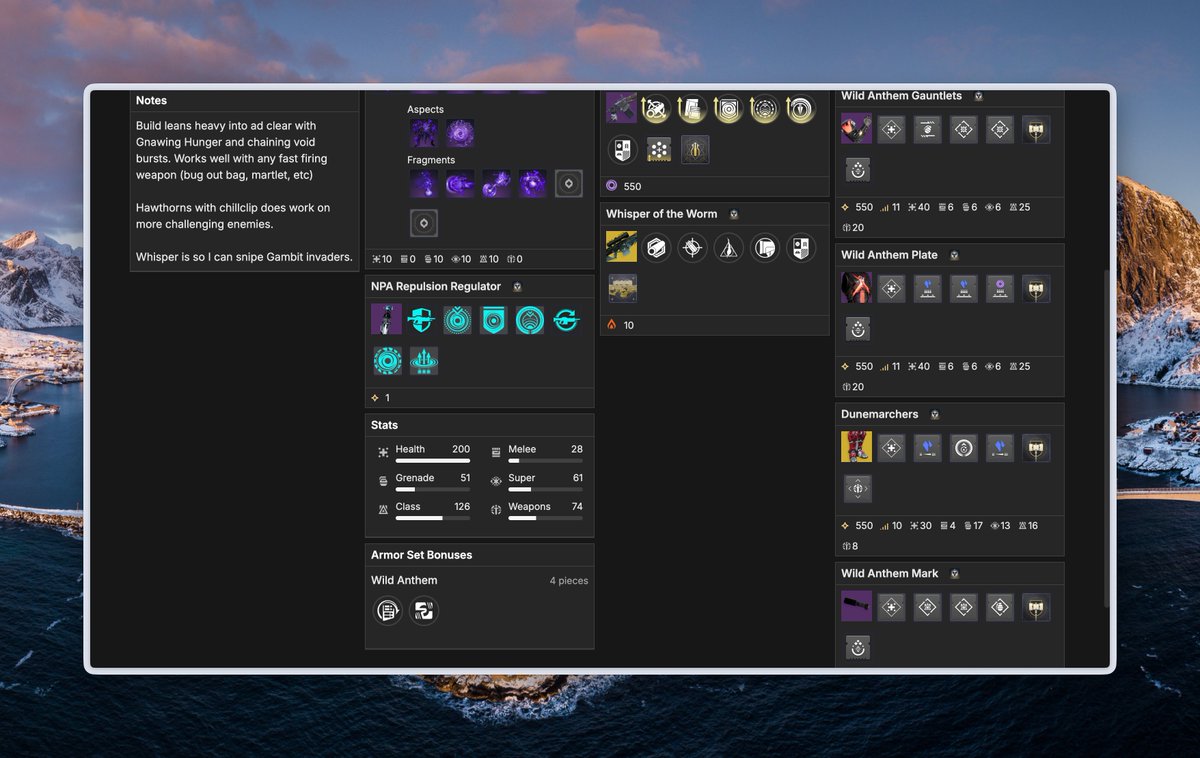Open the NPA Repulsion Regulator item thumbnail
This screenshot has width=1200, height=758.
point(386,319)
